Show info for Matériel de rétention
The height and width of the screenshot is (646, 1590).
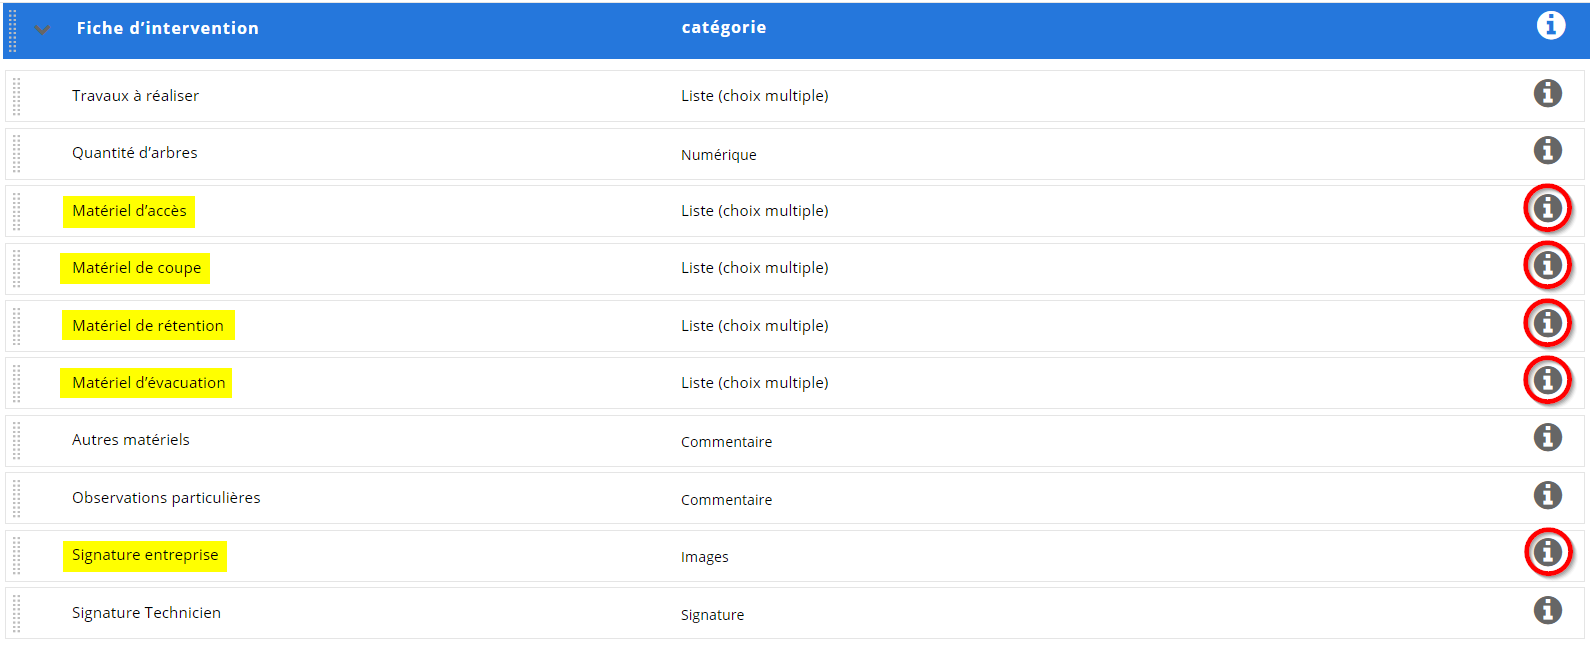tap(1548, 323)
